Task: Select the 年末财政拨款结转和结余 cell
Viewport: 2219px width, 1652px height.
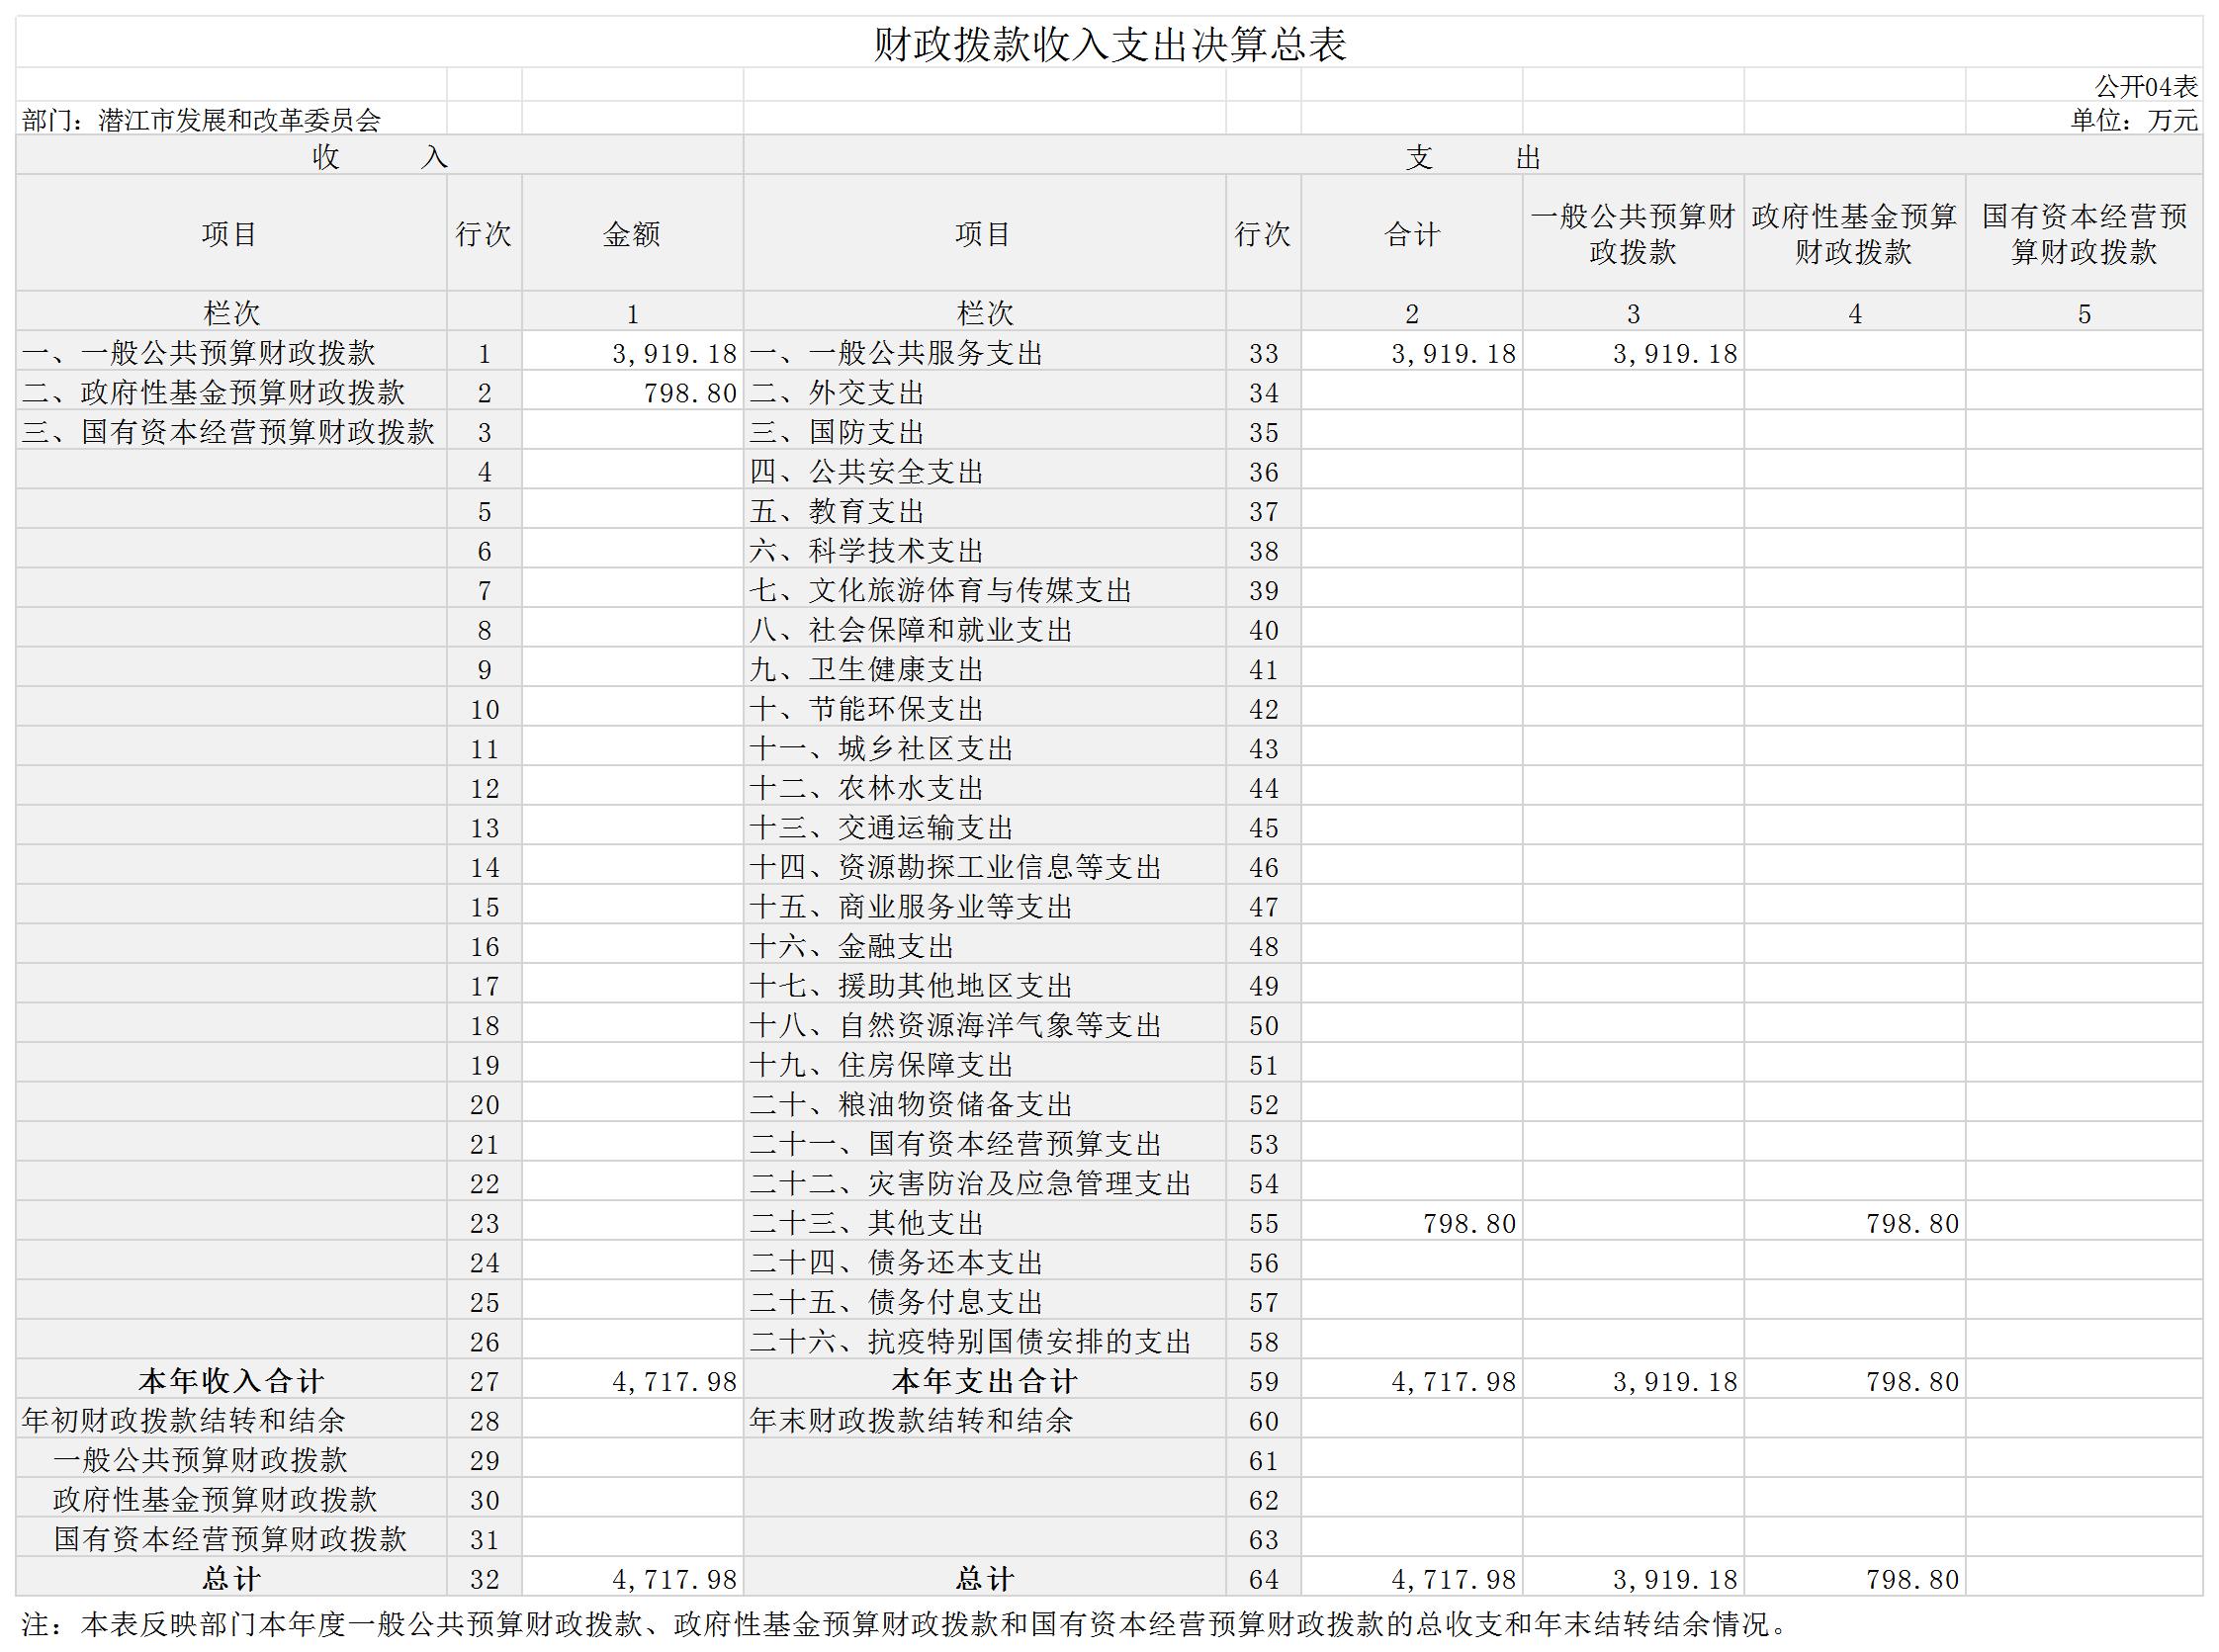Action: point(910,1421)
